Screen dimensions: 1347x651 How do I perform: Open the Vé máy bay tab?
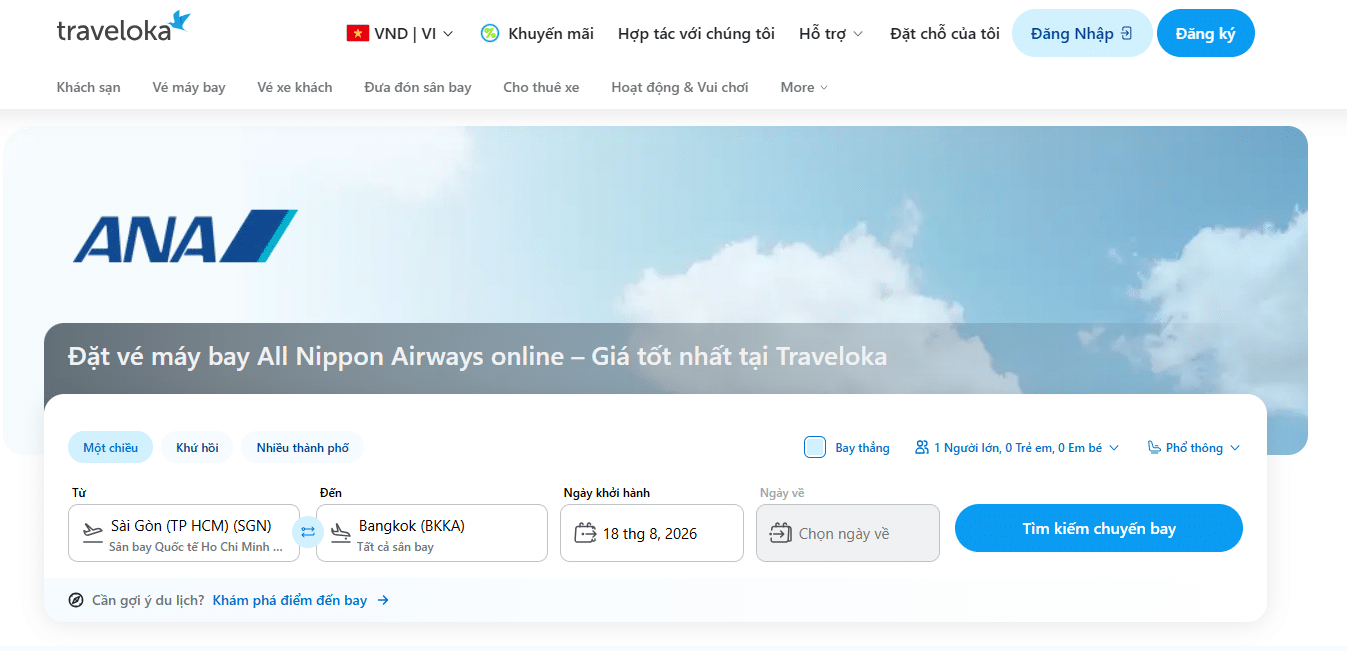tap(189, 87)
